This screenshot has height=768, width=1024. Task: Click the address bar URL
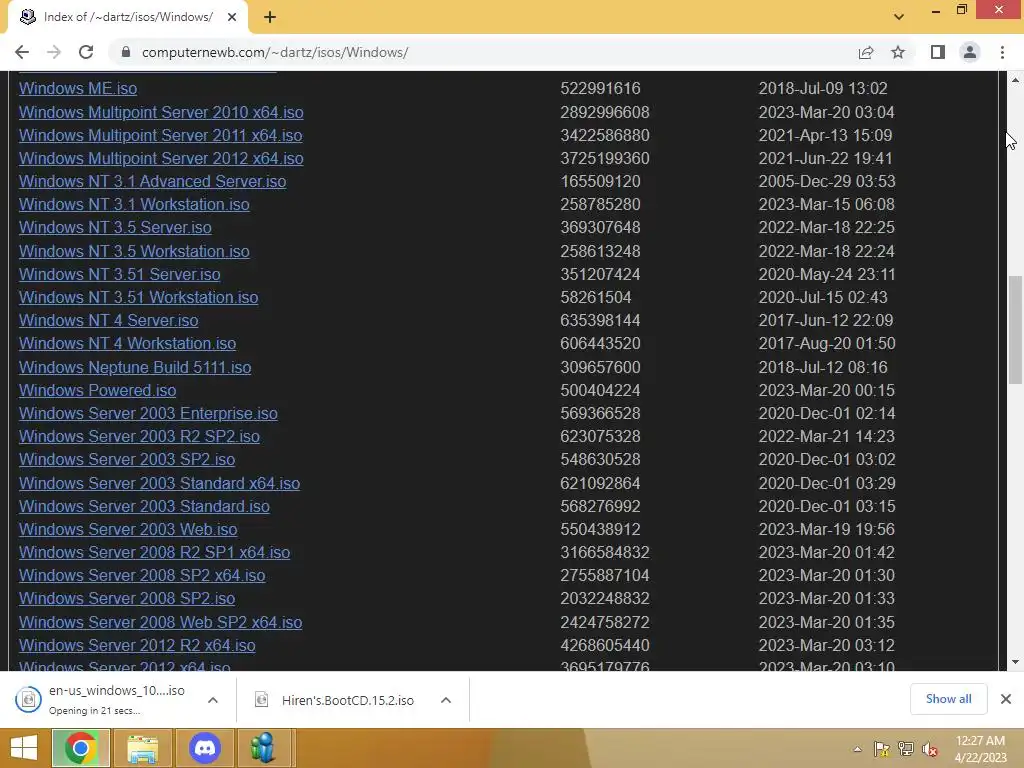click(x=275, y=52)
